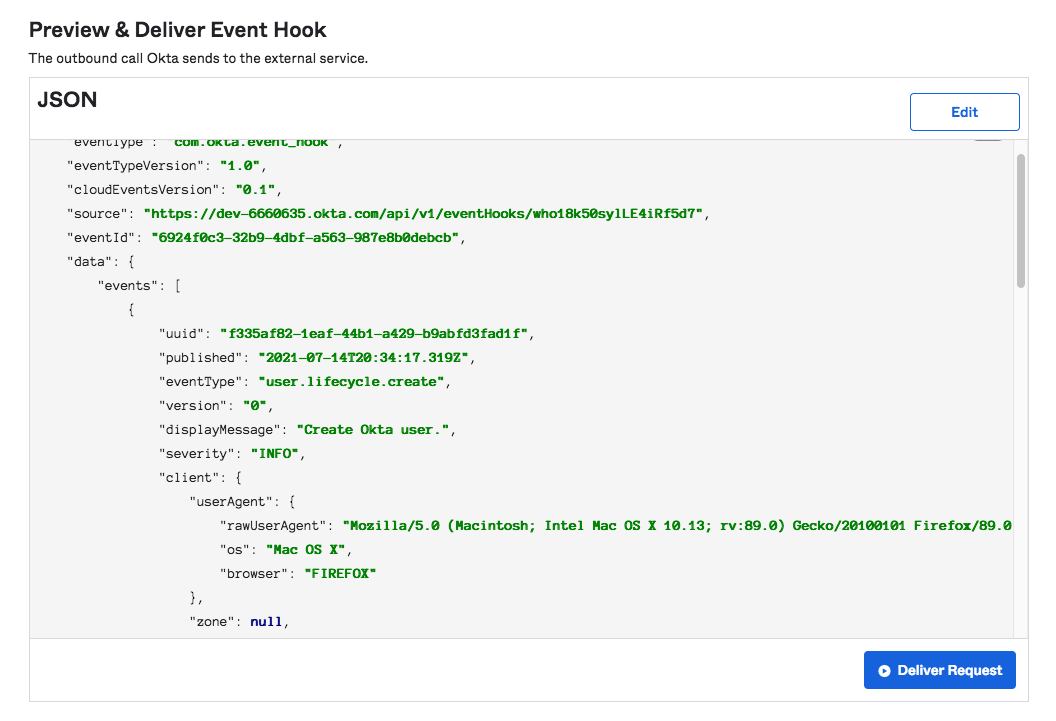Click the zone null value

[x=266, y=621]
